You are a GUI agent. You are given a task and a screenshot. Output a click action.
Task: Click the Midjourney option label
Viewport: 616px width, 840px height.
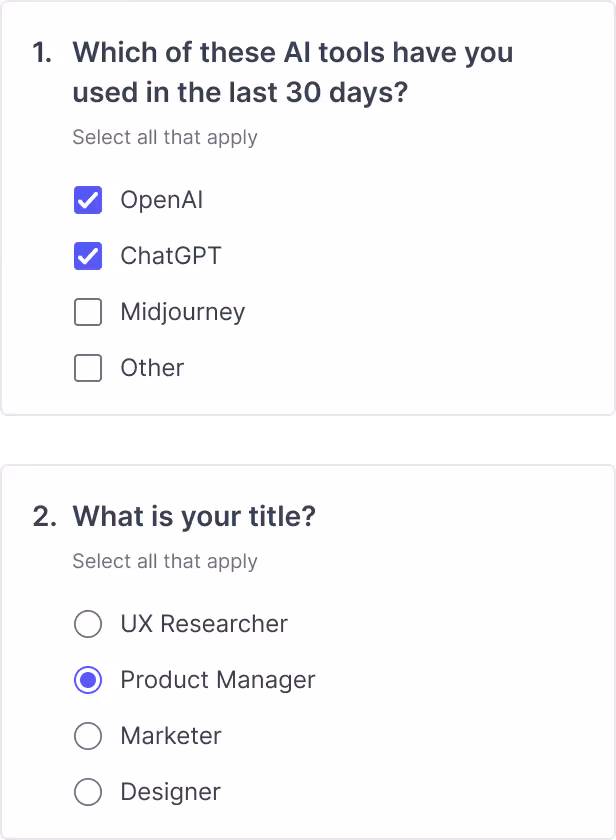182,312
